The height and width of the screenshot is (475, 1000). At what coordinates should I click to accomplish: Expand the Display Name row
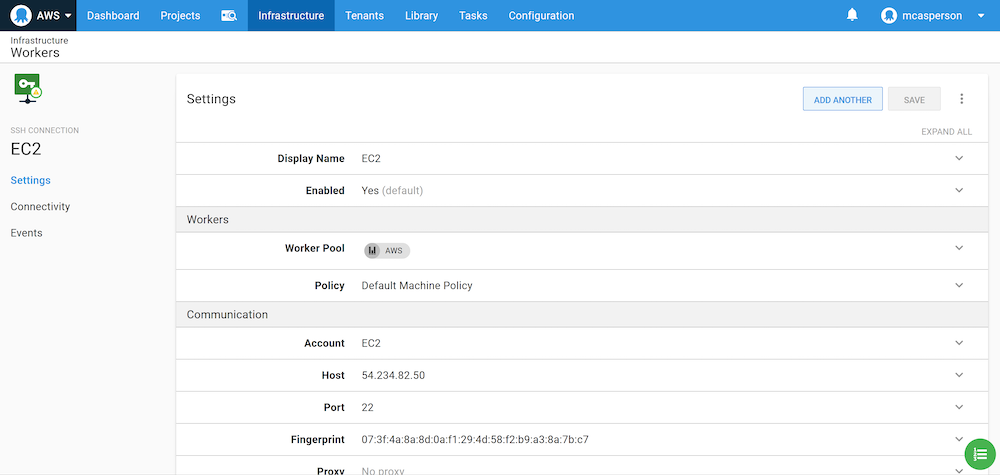(x=958, y=158)
